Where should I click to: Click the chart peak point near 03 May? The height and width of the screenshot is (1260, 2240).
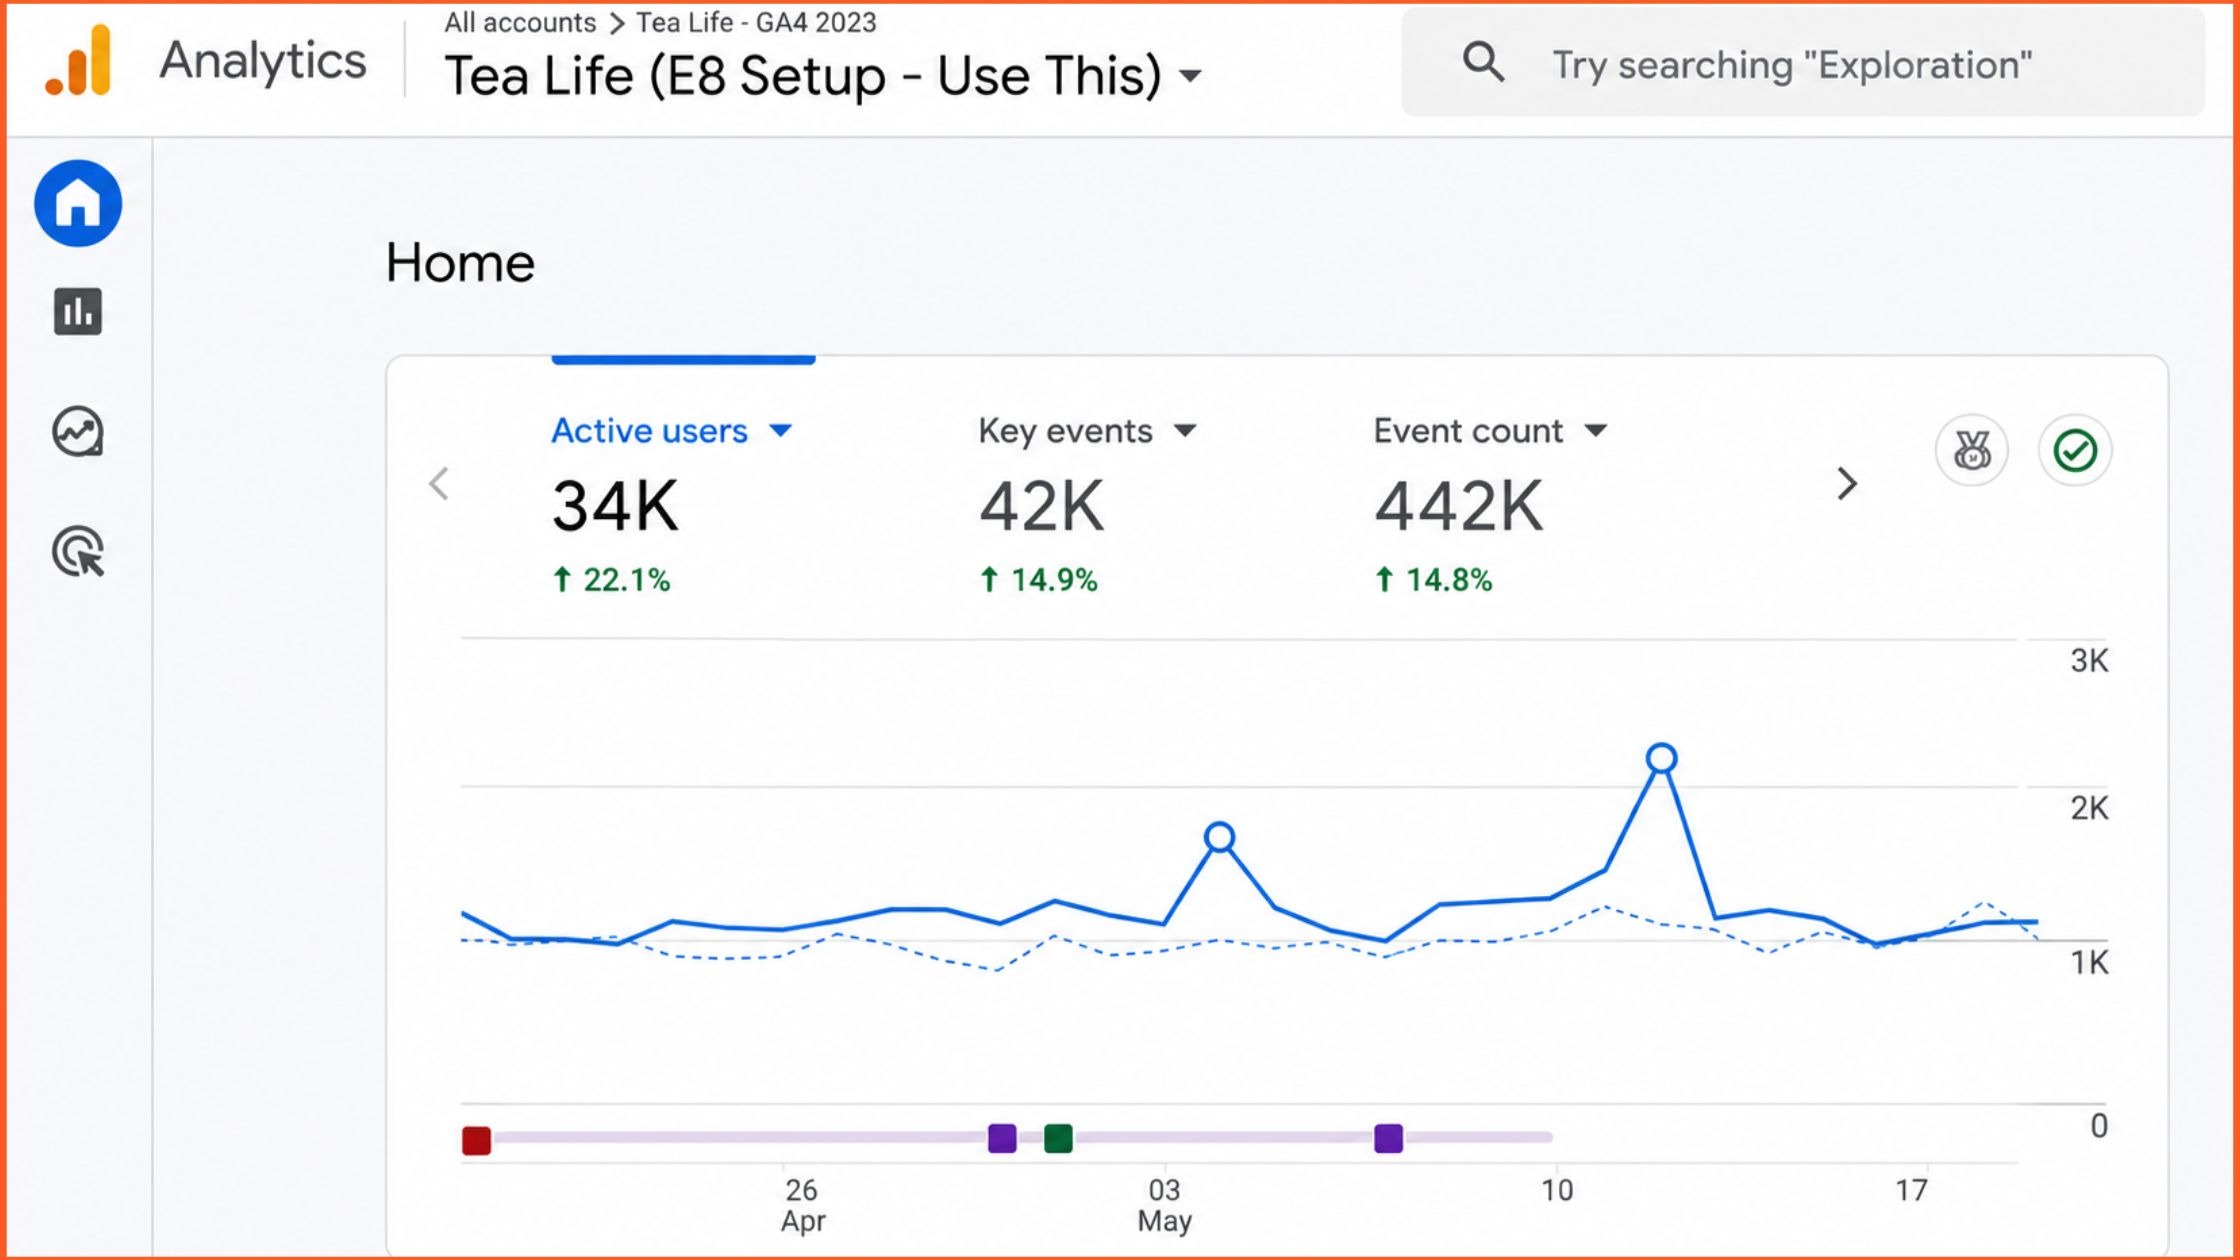click(1219, 837)
